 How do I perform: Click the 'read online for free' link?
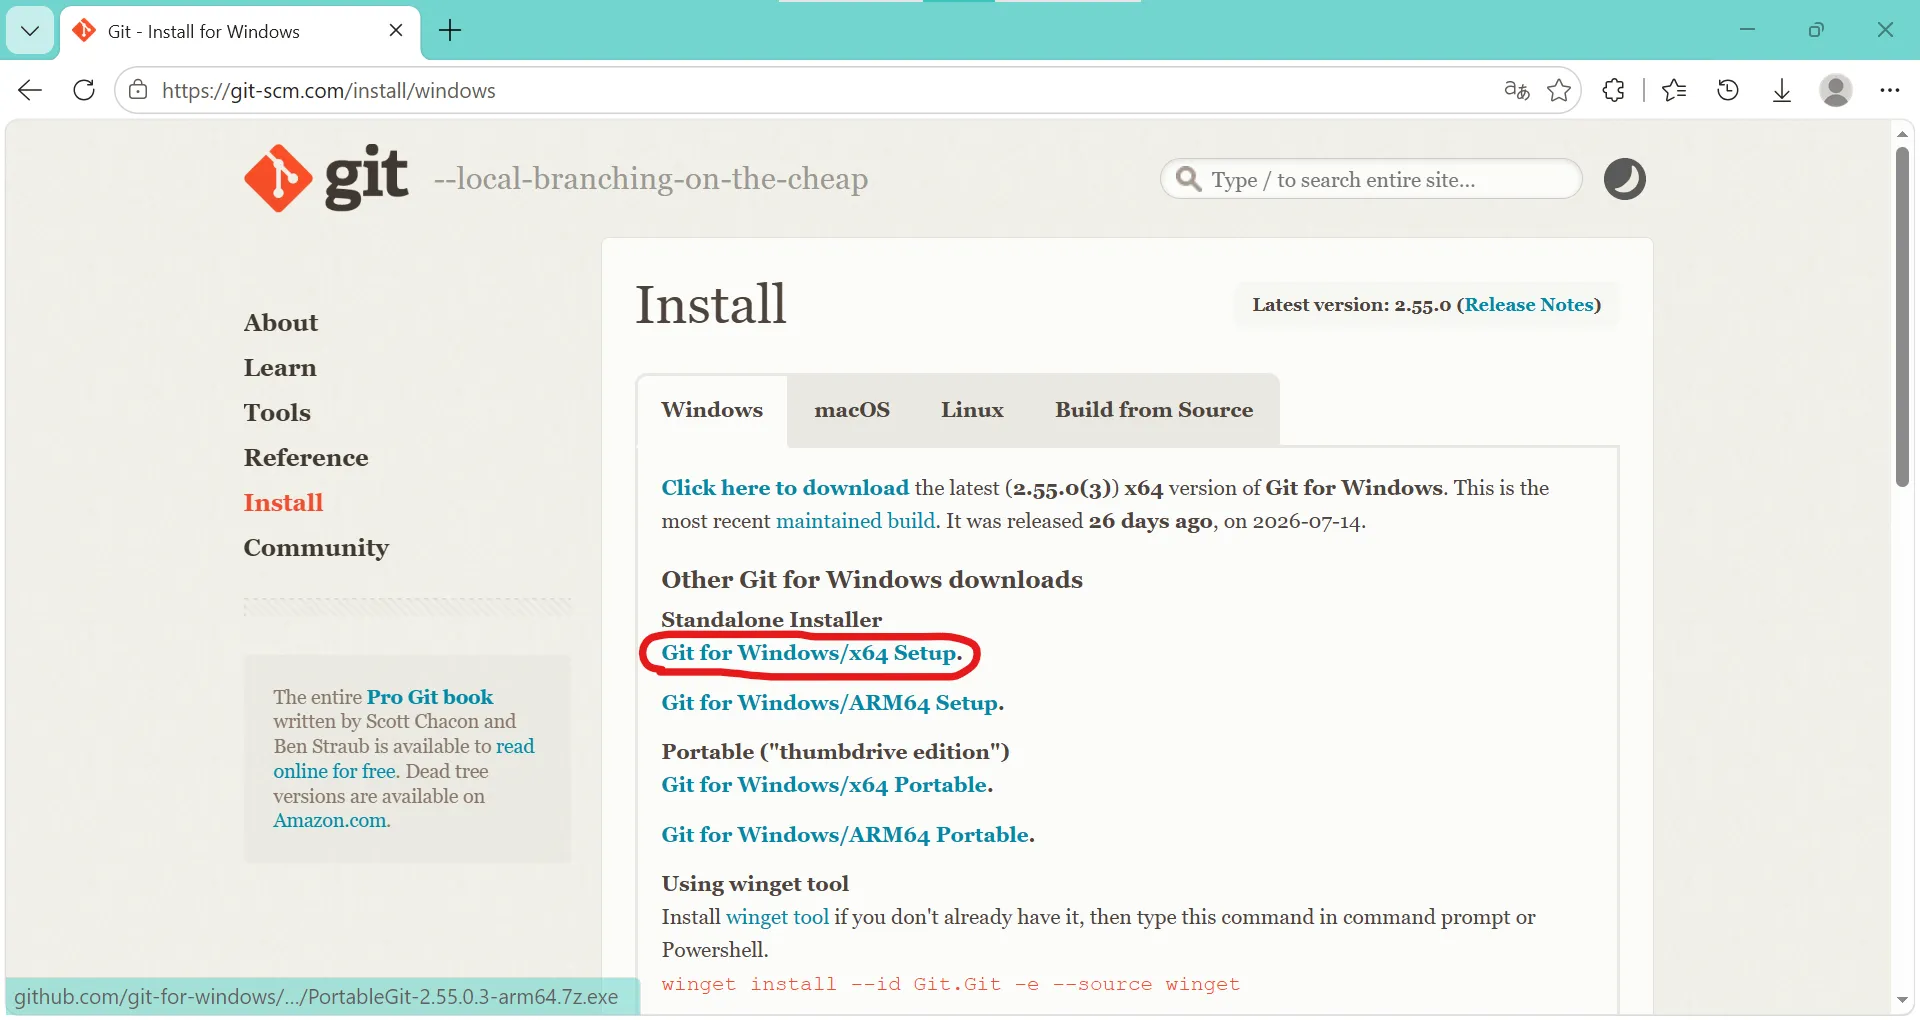point(404,759)
